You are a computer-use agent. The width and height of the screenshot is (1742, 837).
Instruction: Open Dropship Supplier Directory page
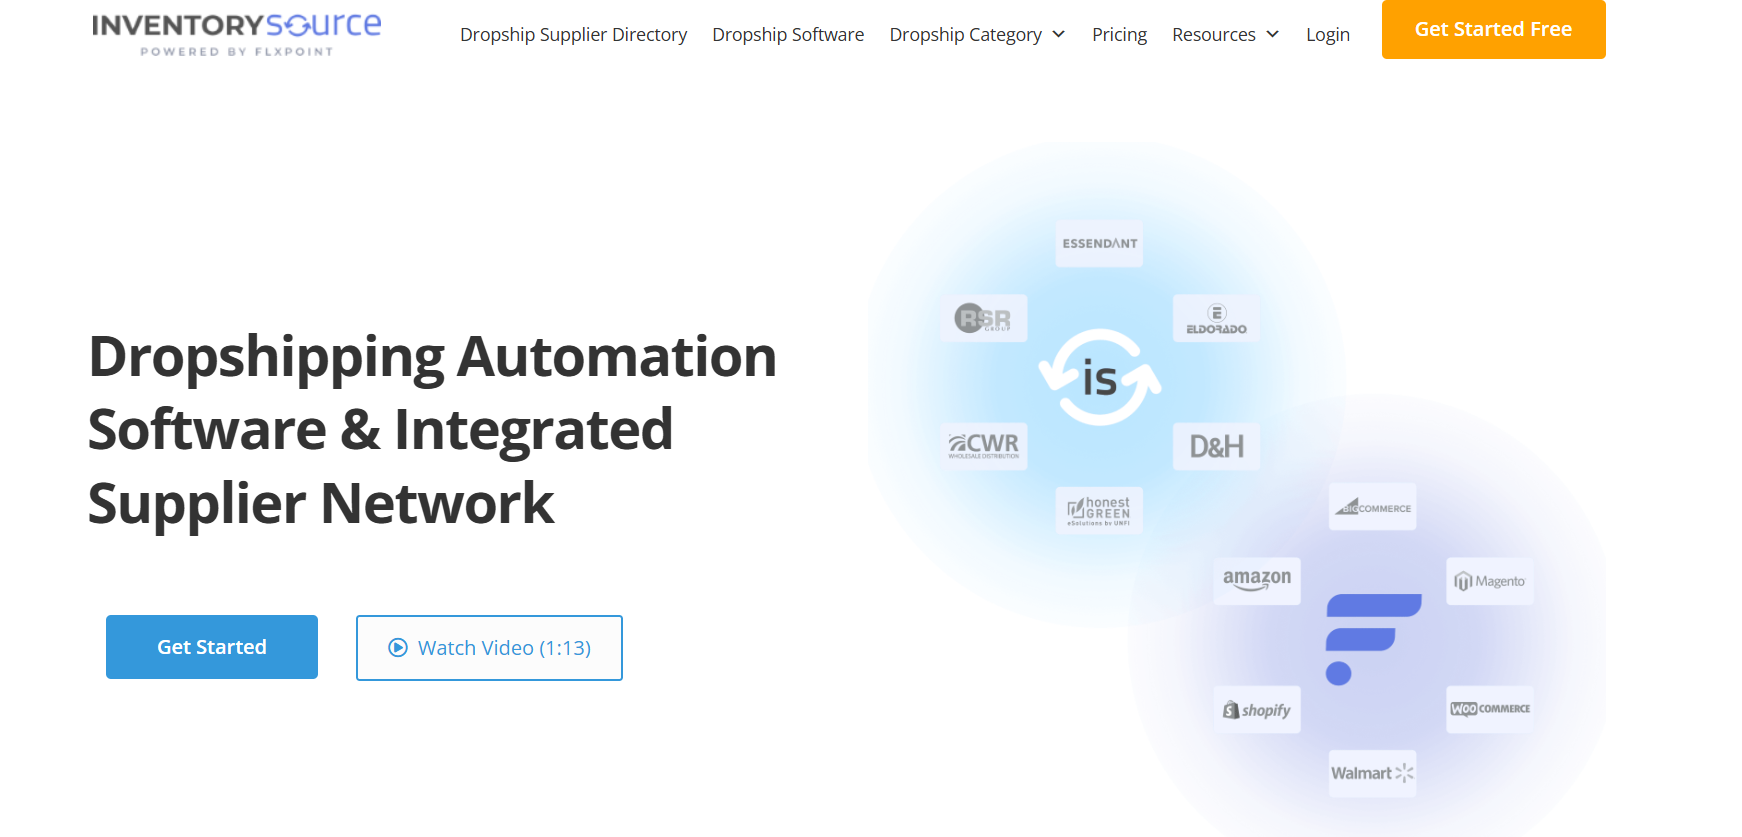pos(573,35)
